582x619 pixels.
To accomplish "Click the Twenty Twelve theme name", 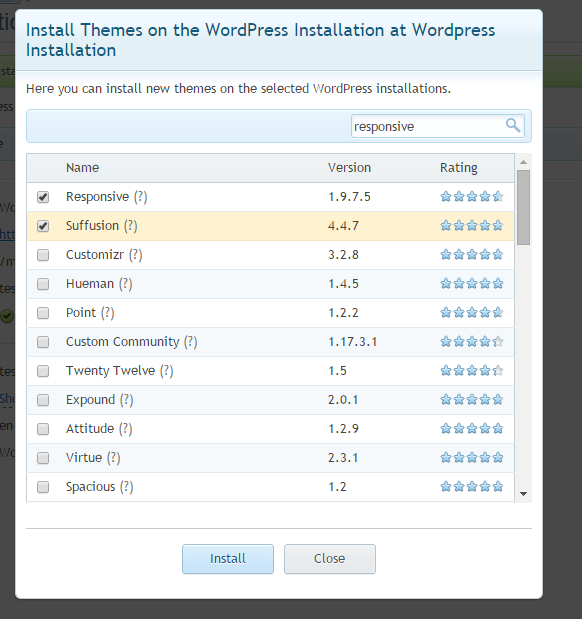I will point(111,371).
